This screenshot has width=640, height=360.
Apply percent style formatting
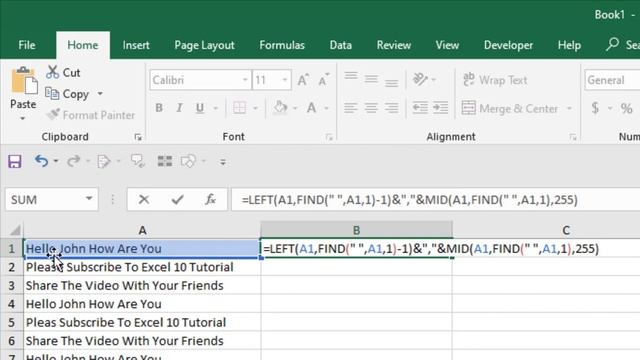pyautogui.click(x=627, y=108)
